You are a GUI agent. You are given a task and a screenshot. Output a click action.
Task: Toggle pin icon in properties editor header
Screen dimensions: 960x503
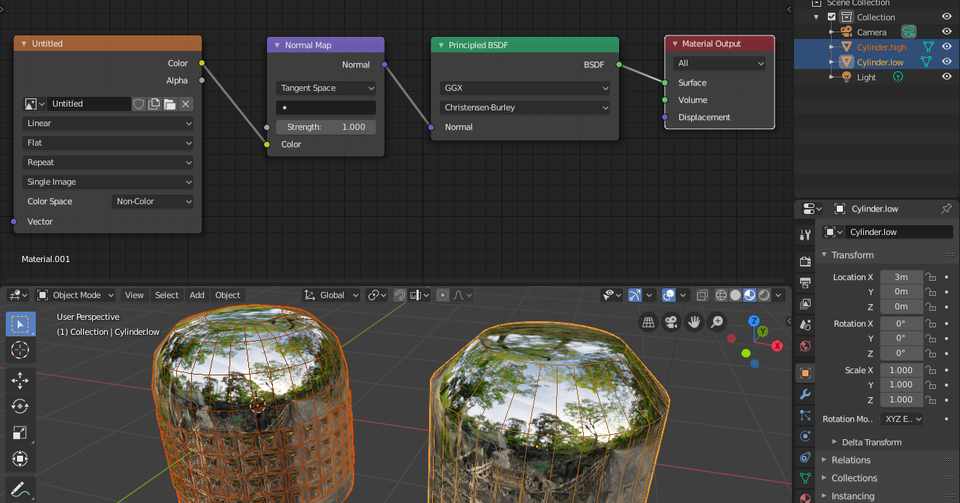point(947,209)
